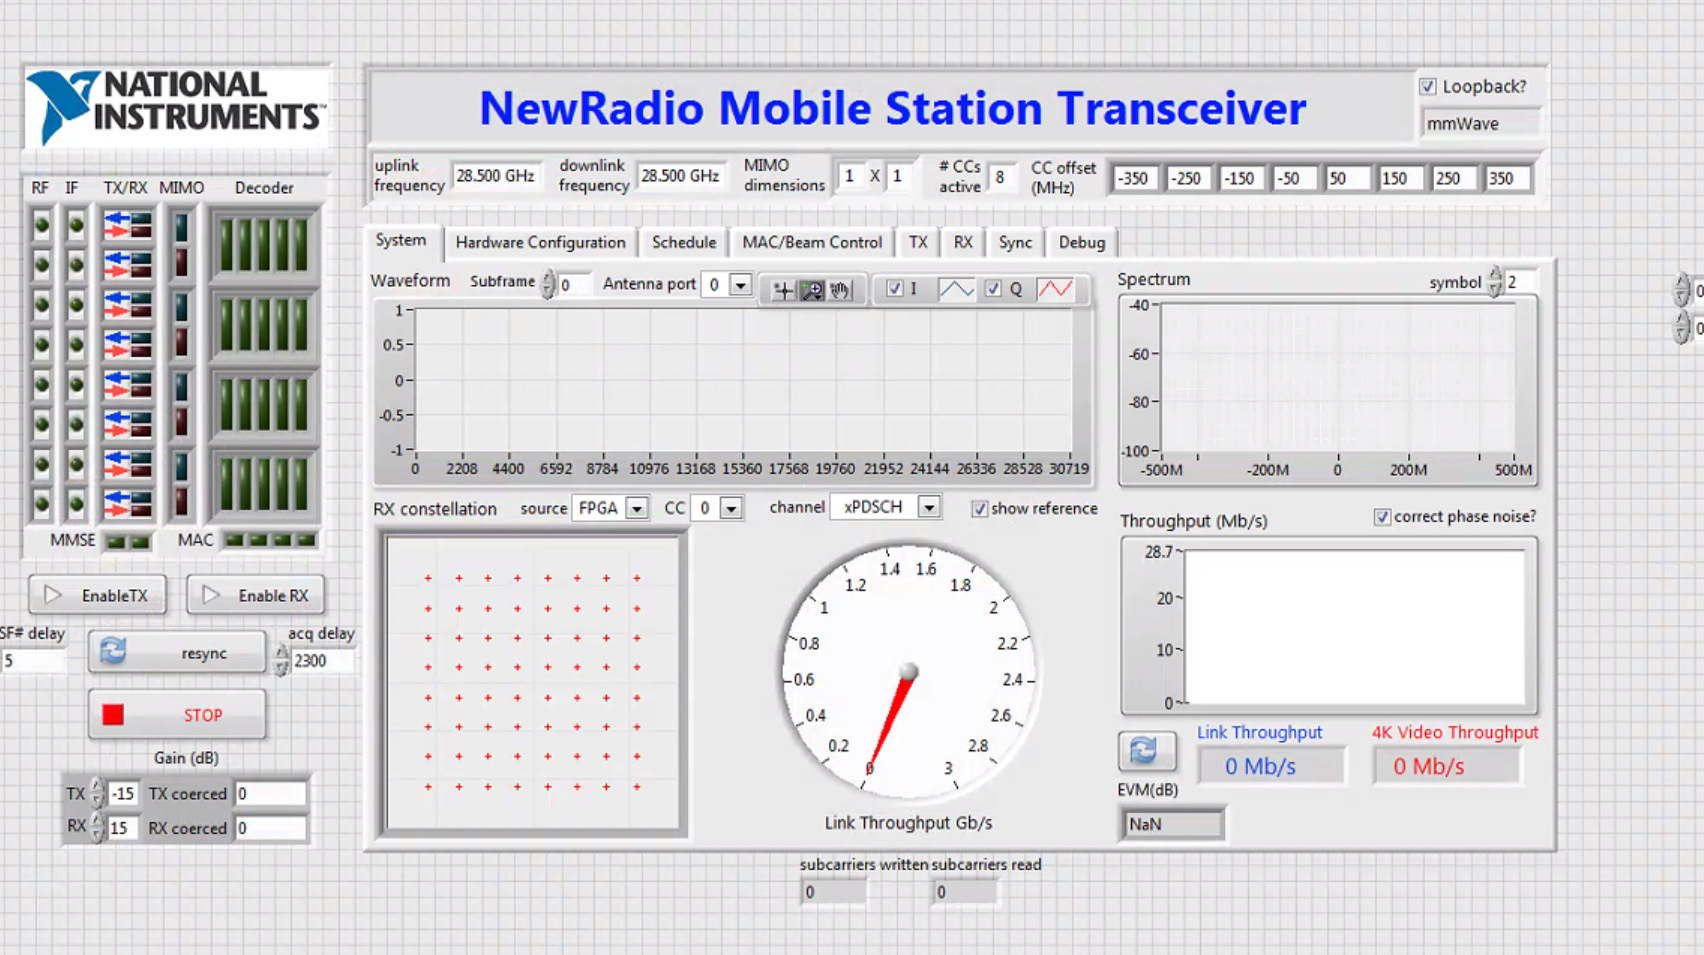Click the TX coerced field
This screenshot has height=955, width=1704.
click(x=270, y=794)
